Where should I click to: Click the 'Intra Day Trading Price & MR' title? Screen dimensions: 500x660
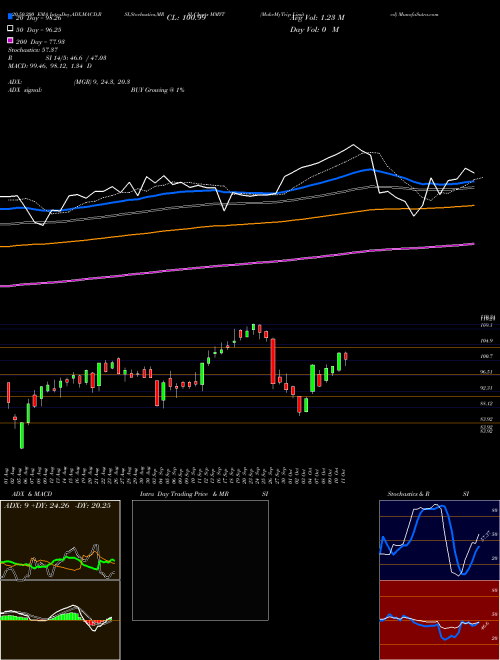pyautogui.click(x=184, y=494)
